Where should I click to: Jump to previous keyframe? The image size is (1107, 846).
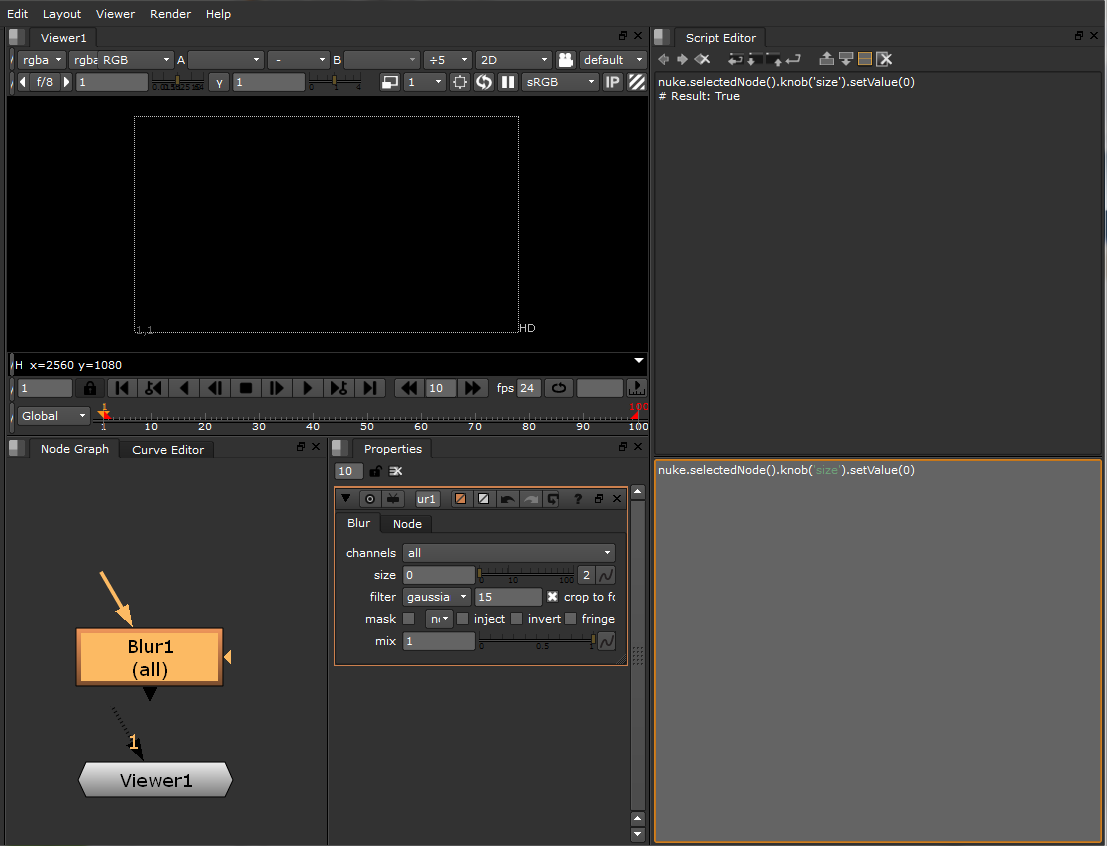(152, 388)
